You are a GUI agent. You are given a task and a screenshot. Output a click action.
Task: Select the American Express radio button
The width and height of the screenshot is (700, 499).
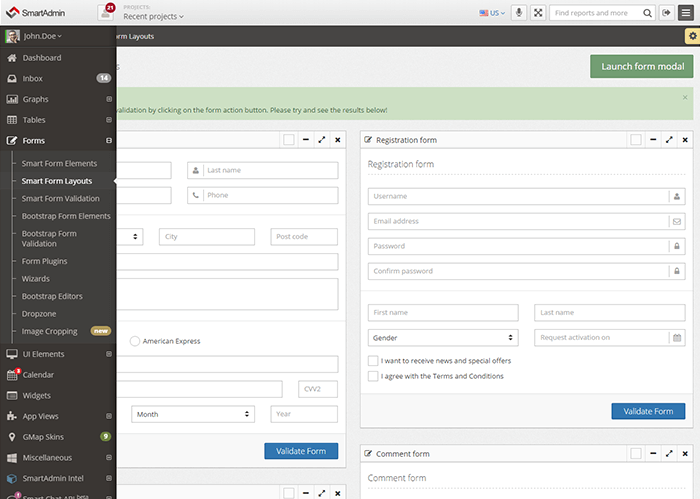coord(135,341)
